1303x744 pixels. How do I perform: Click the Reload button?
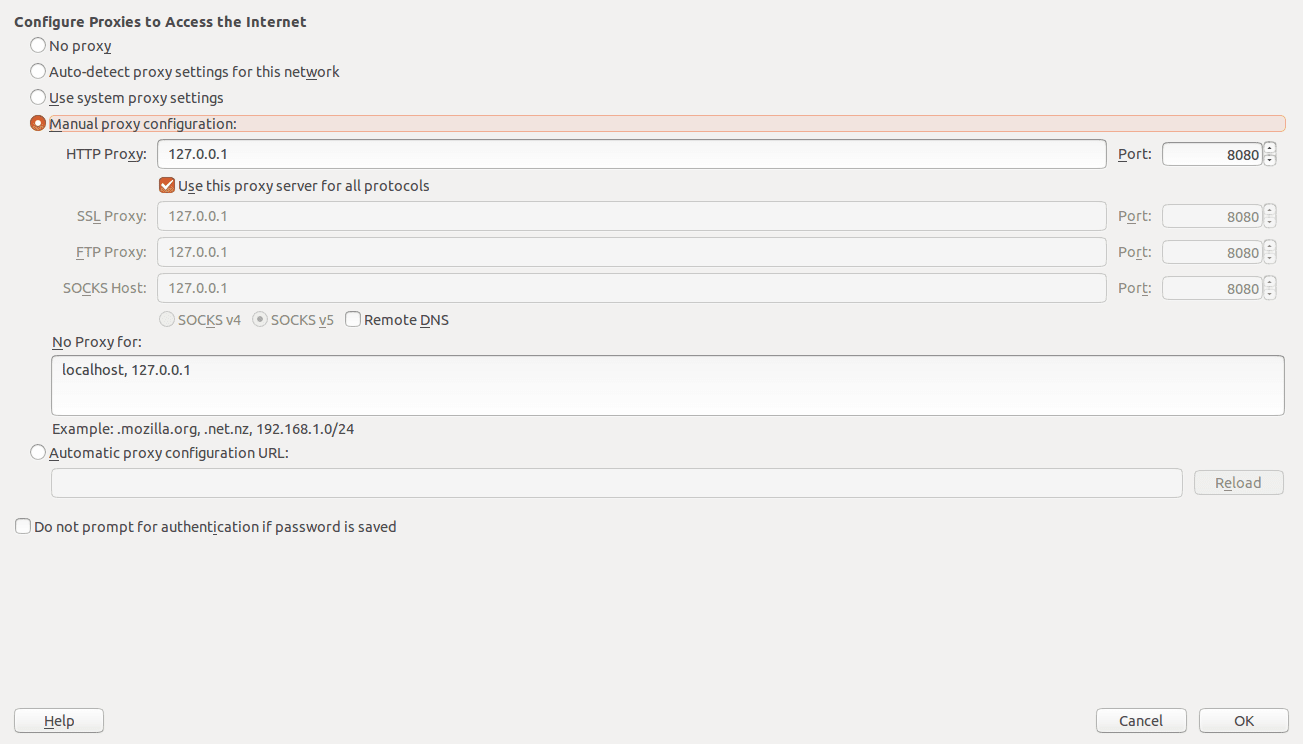1238,482
